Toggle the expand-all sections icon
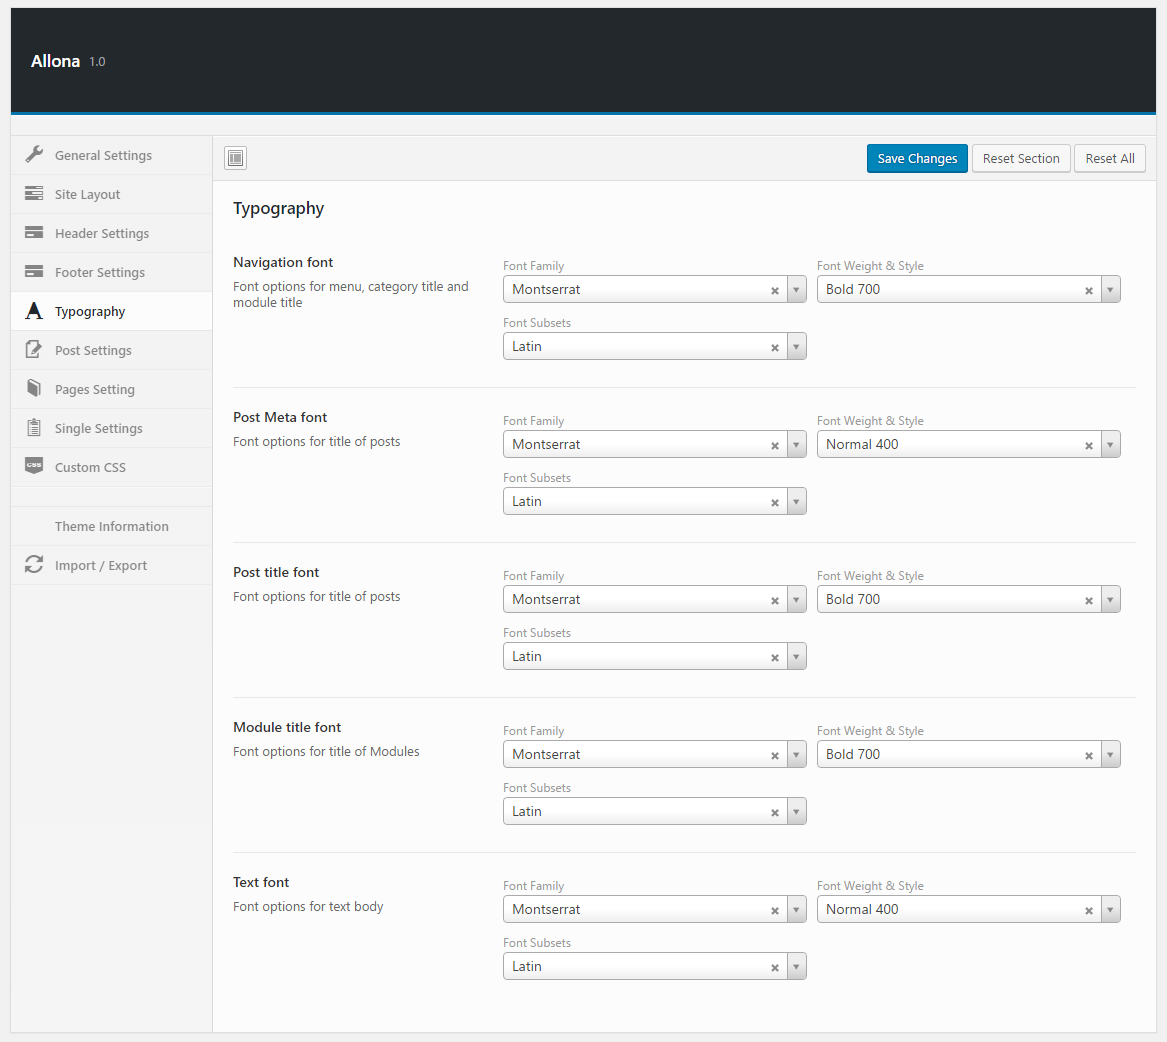This screenshot has height=1042, width=1167. click(x=235, y=158)
